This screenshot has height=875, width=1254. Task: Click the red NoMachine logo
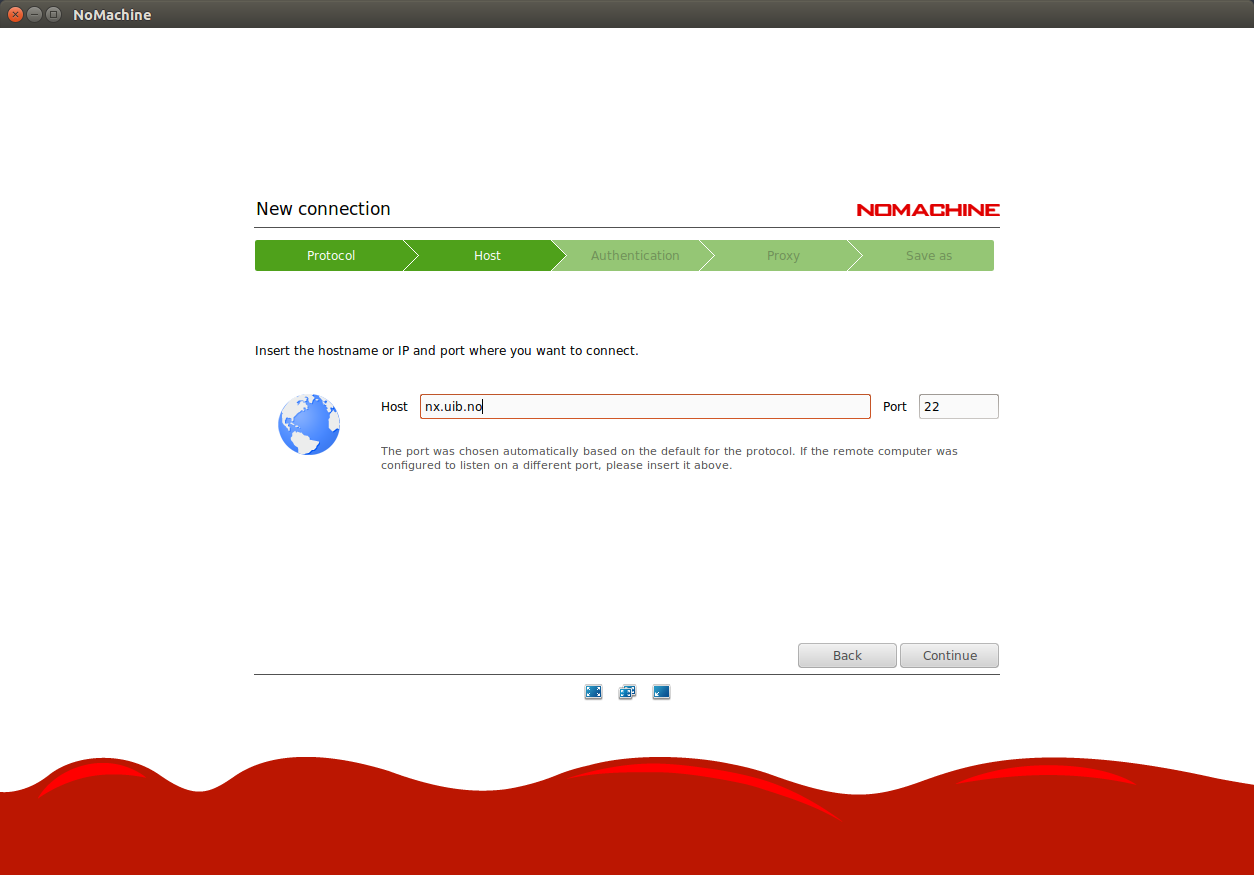927,210
